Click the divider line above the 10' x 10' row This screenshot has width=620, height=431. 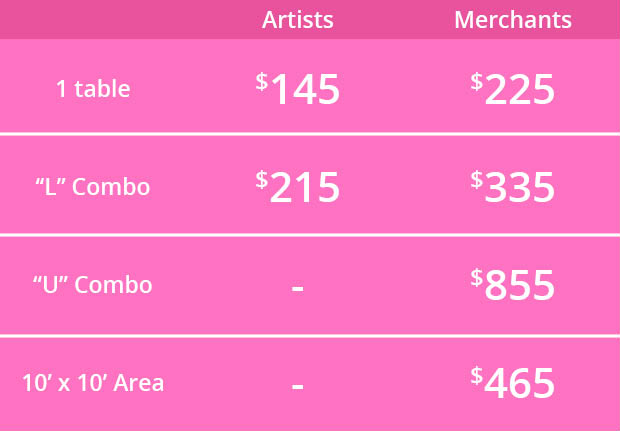pyautogui.click(x=310, y=336)
